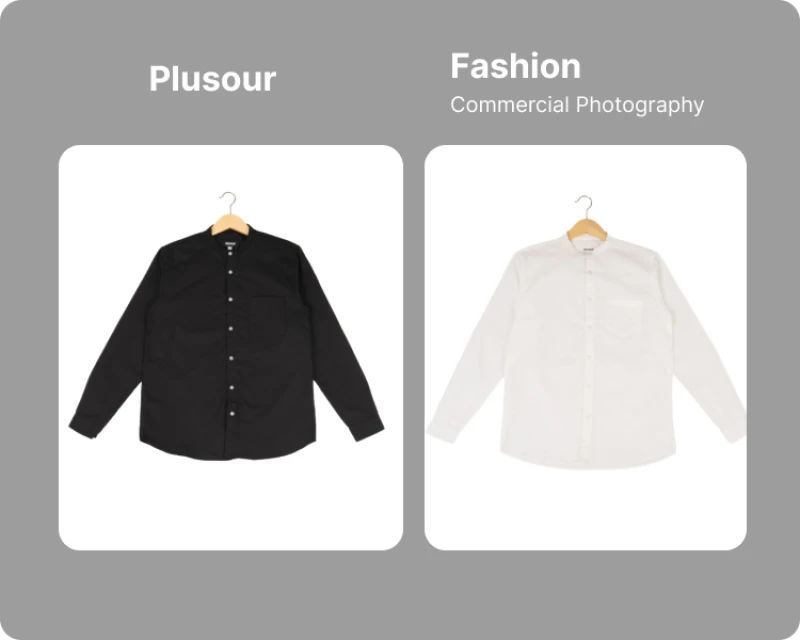This screenshot has width=800, height=640.
Task: Click the black shirt's left sleeve cuff
Action: coord(83,426)
